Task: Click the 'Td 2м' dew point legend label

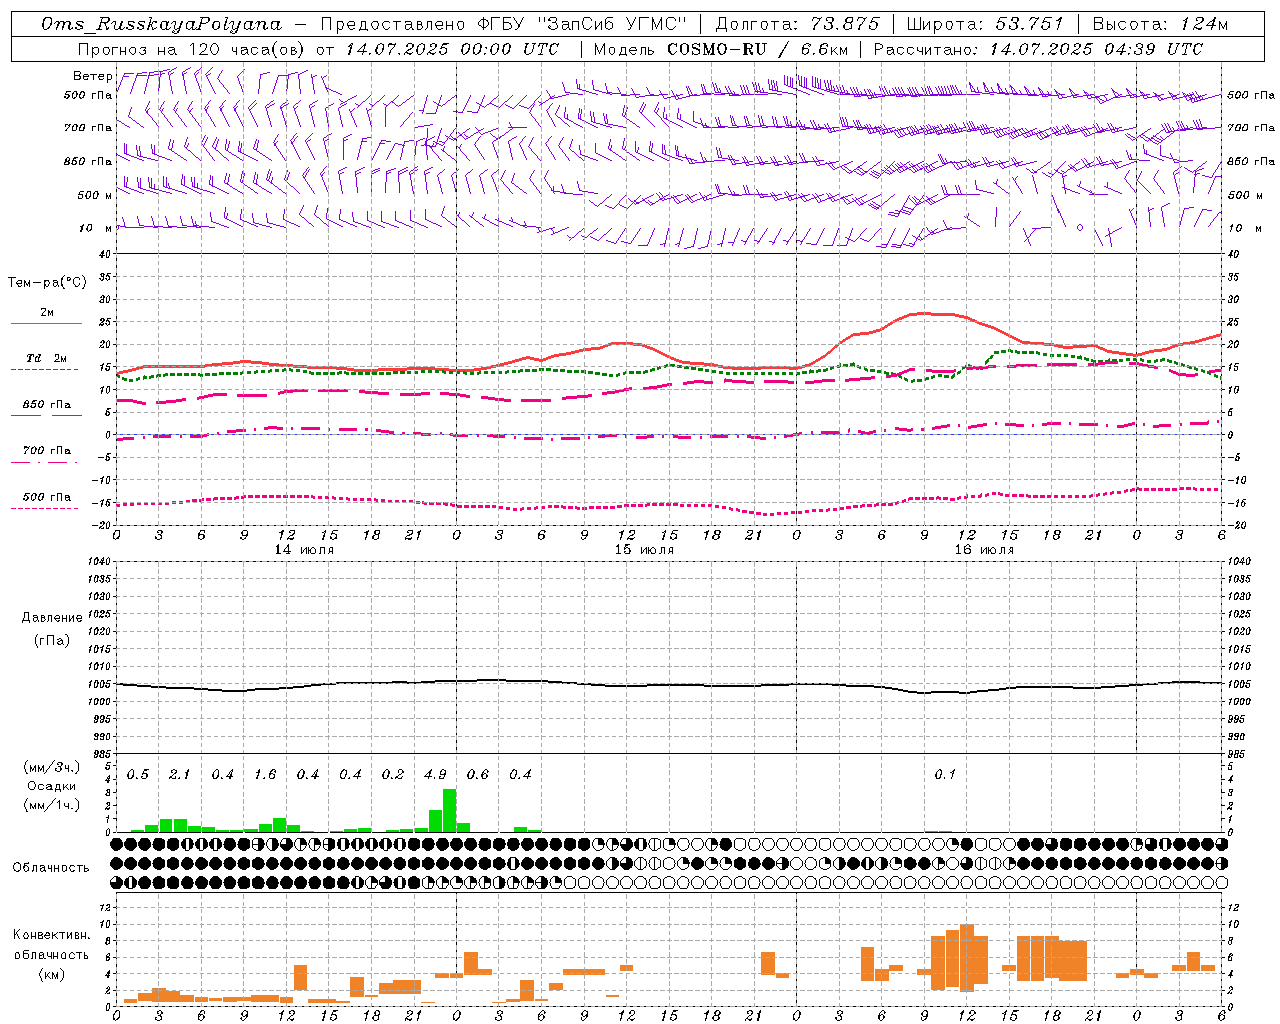Action: click(47, 358)
